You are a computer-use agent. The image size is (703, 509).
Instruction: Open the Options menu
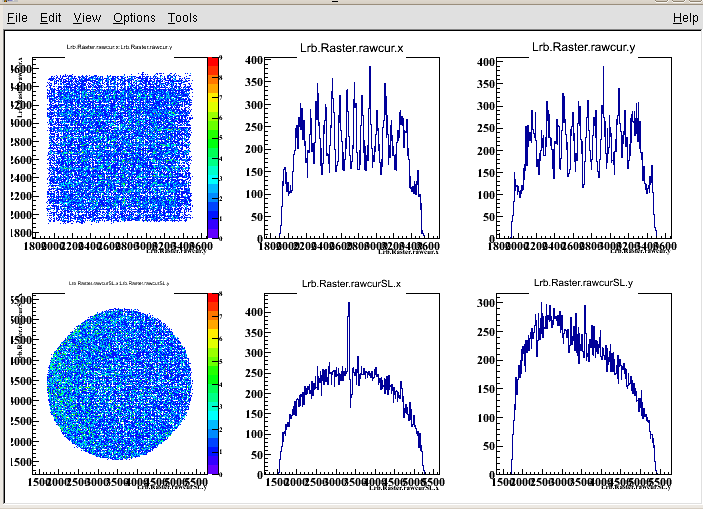tap(134, 18)
